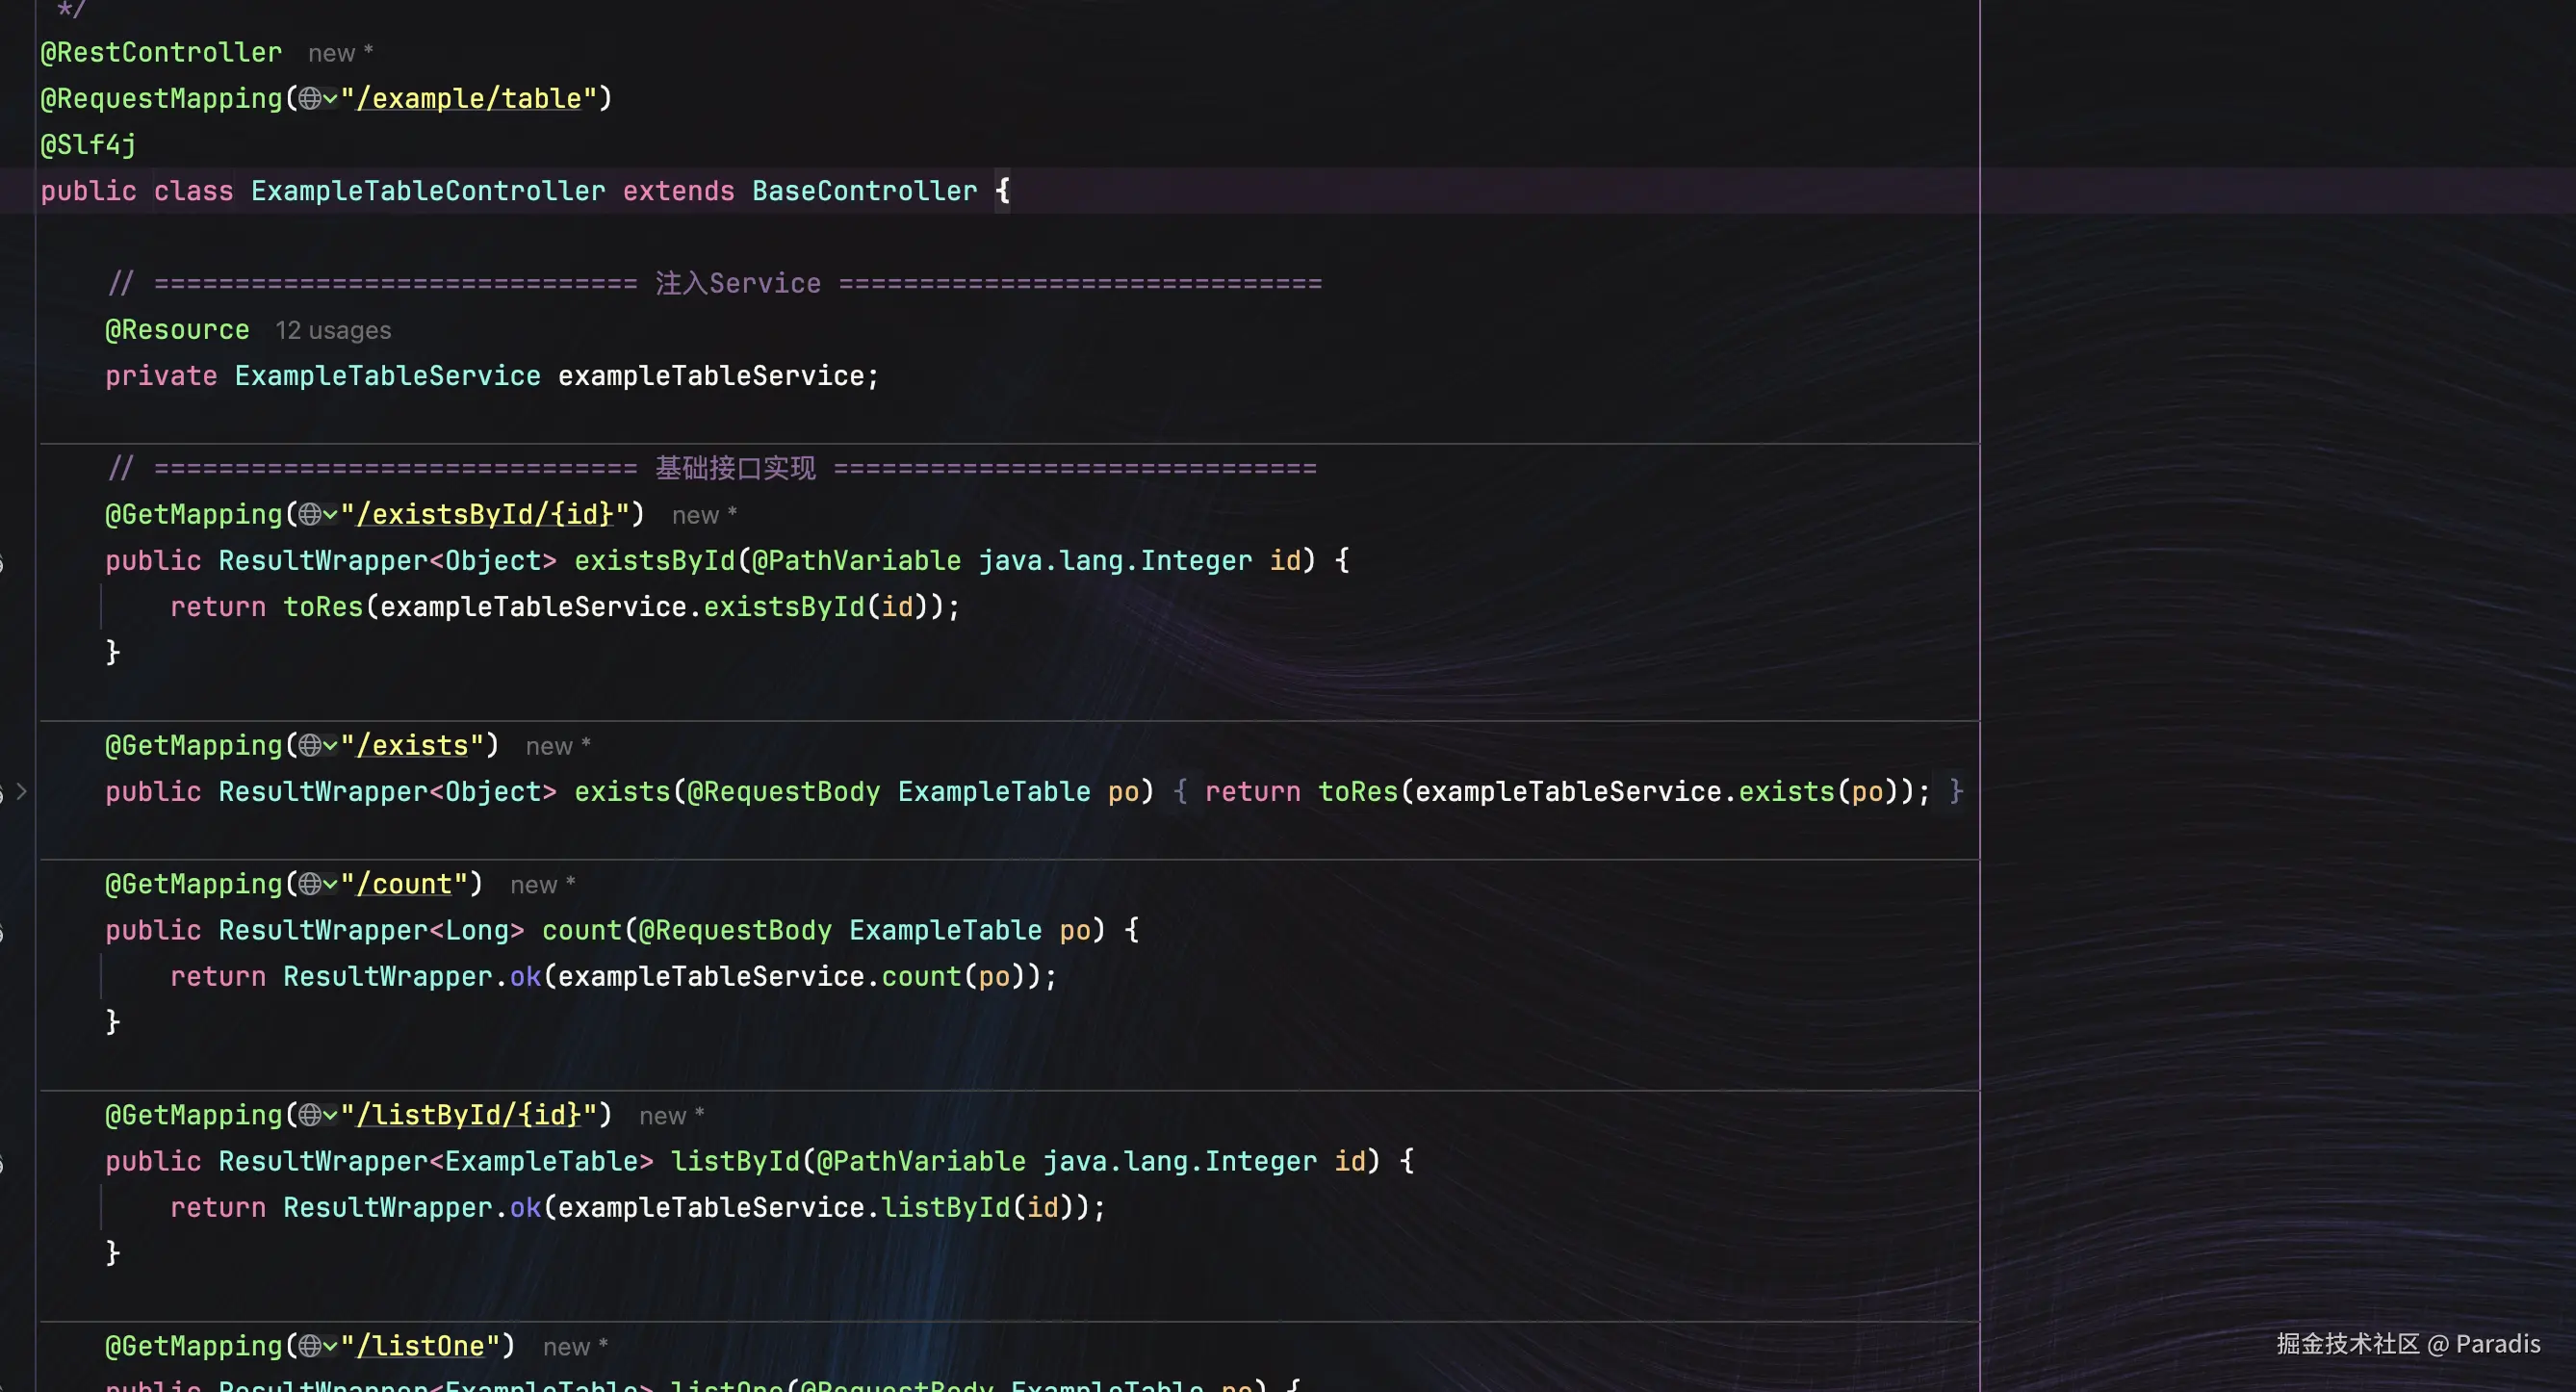This screenshot has width=2576, height=1392.
Task: Show the "12 usages" inlay hint
Action: click(333, 331)
